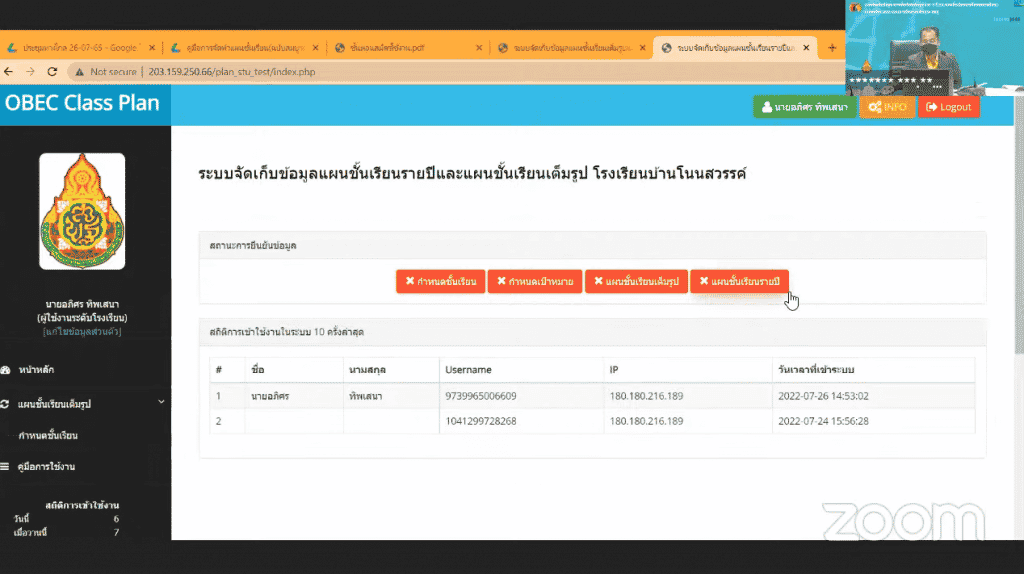This screenshot has width=1024, height=574.
Task: Click the browser forward arrow
Action: [x=30, y=72]
